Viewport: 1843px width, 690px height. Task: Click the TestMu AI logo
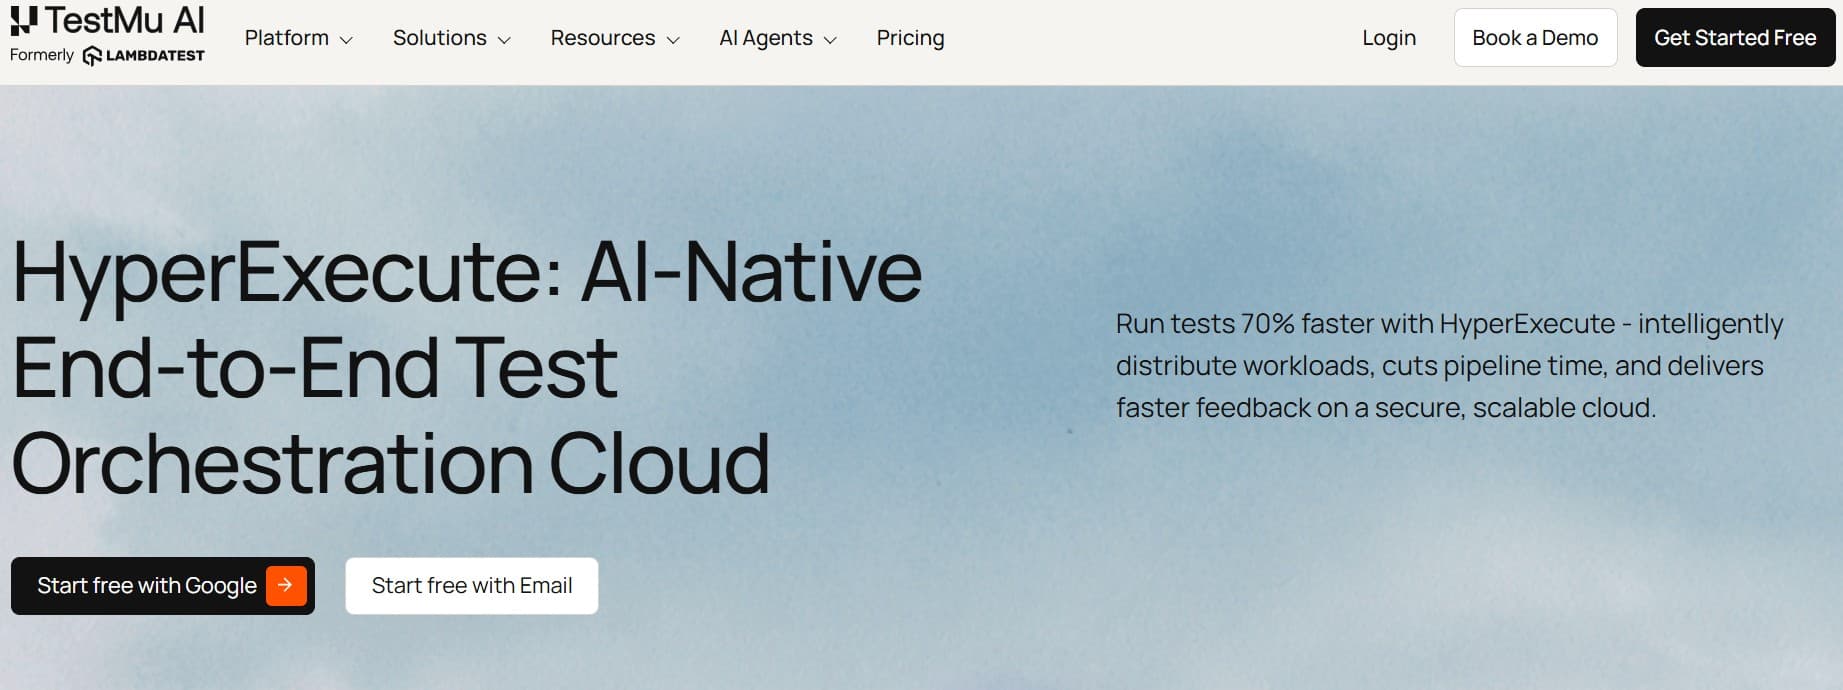[107, 20]
